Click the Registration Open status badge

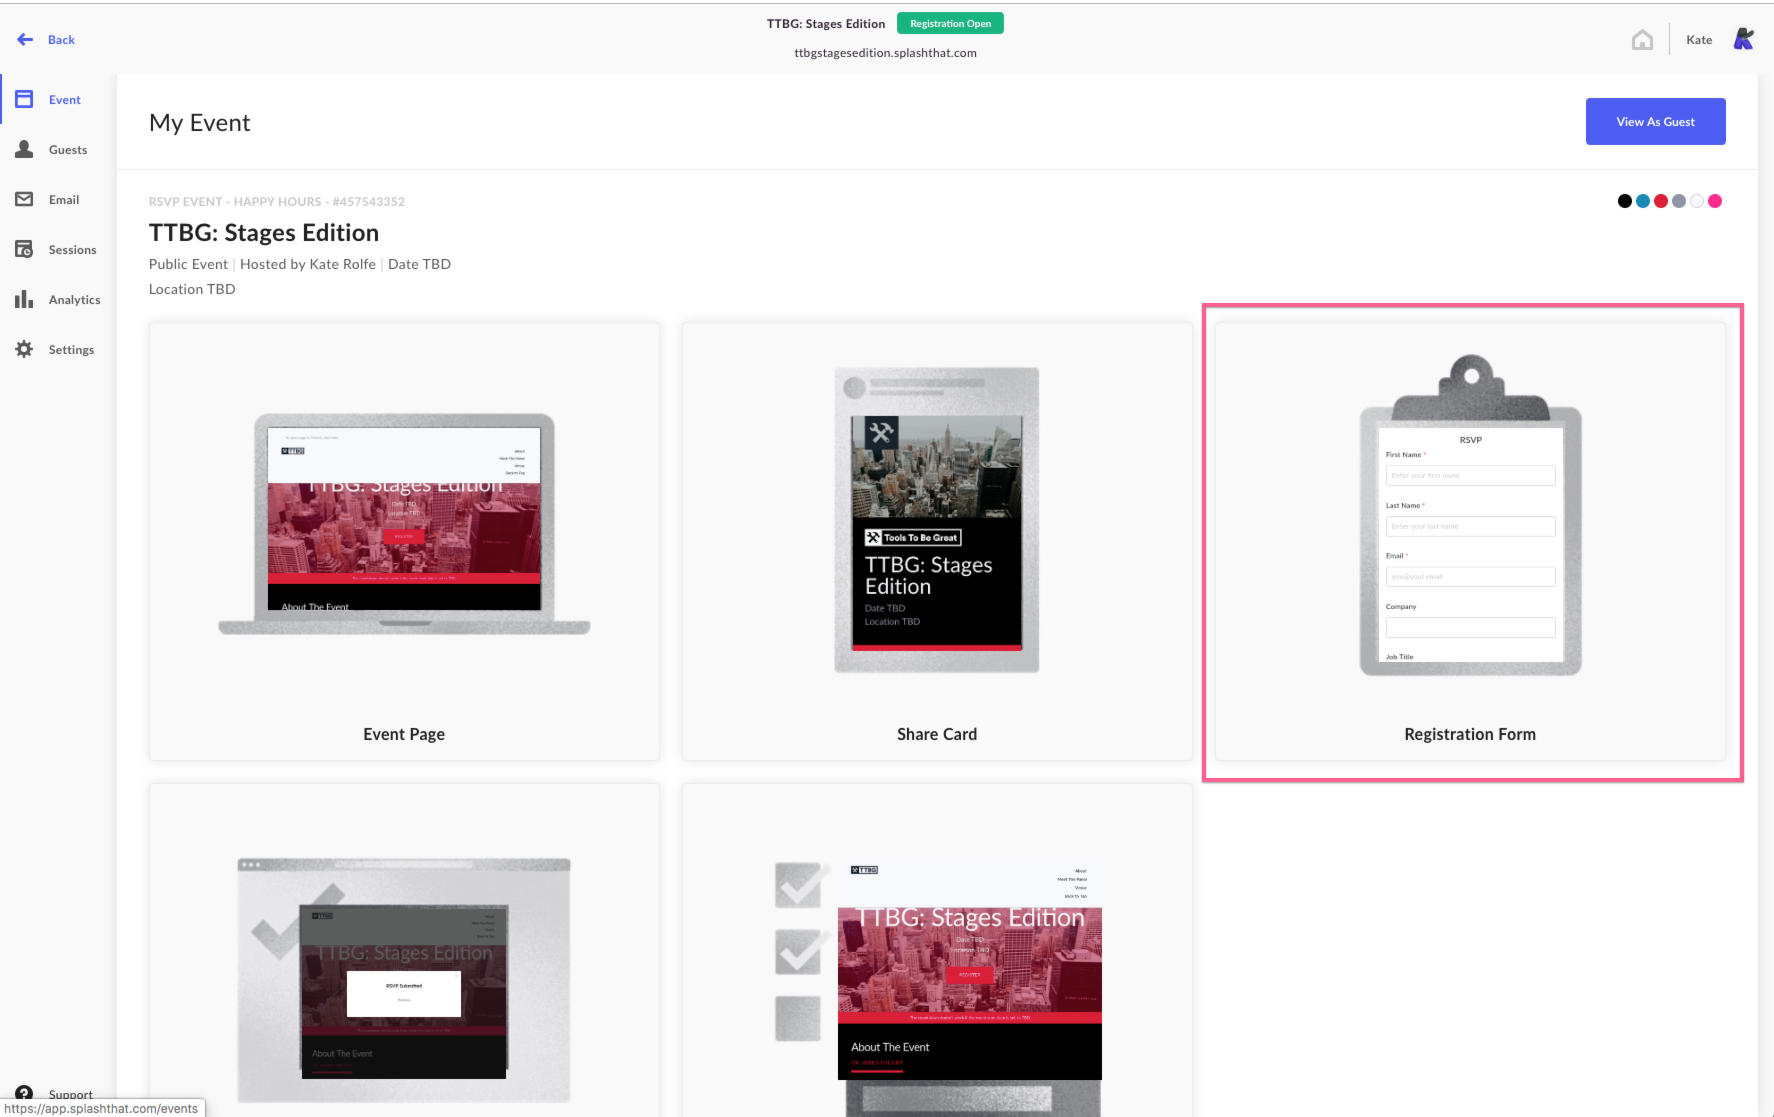point(950,23)
